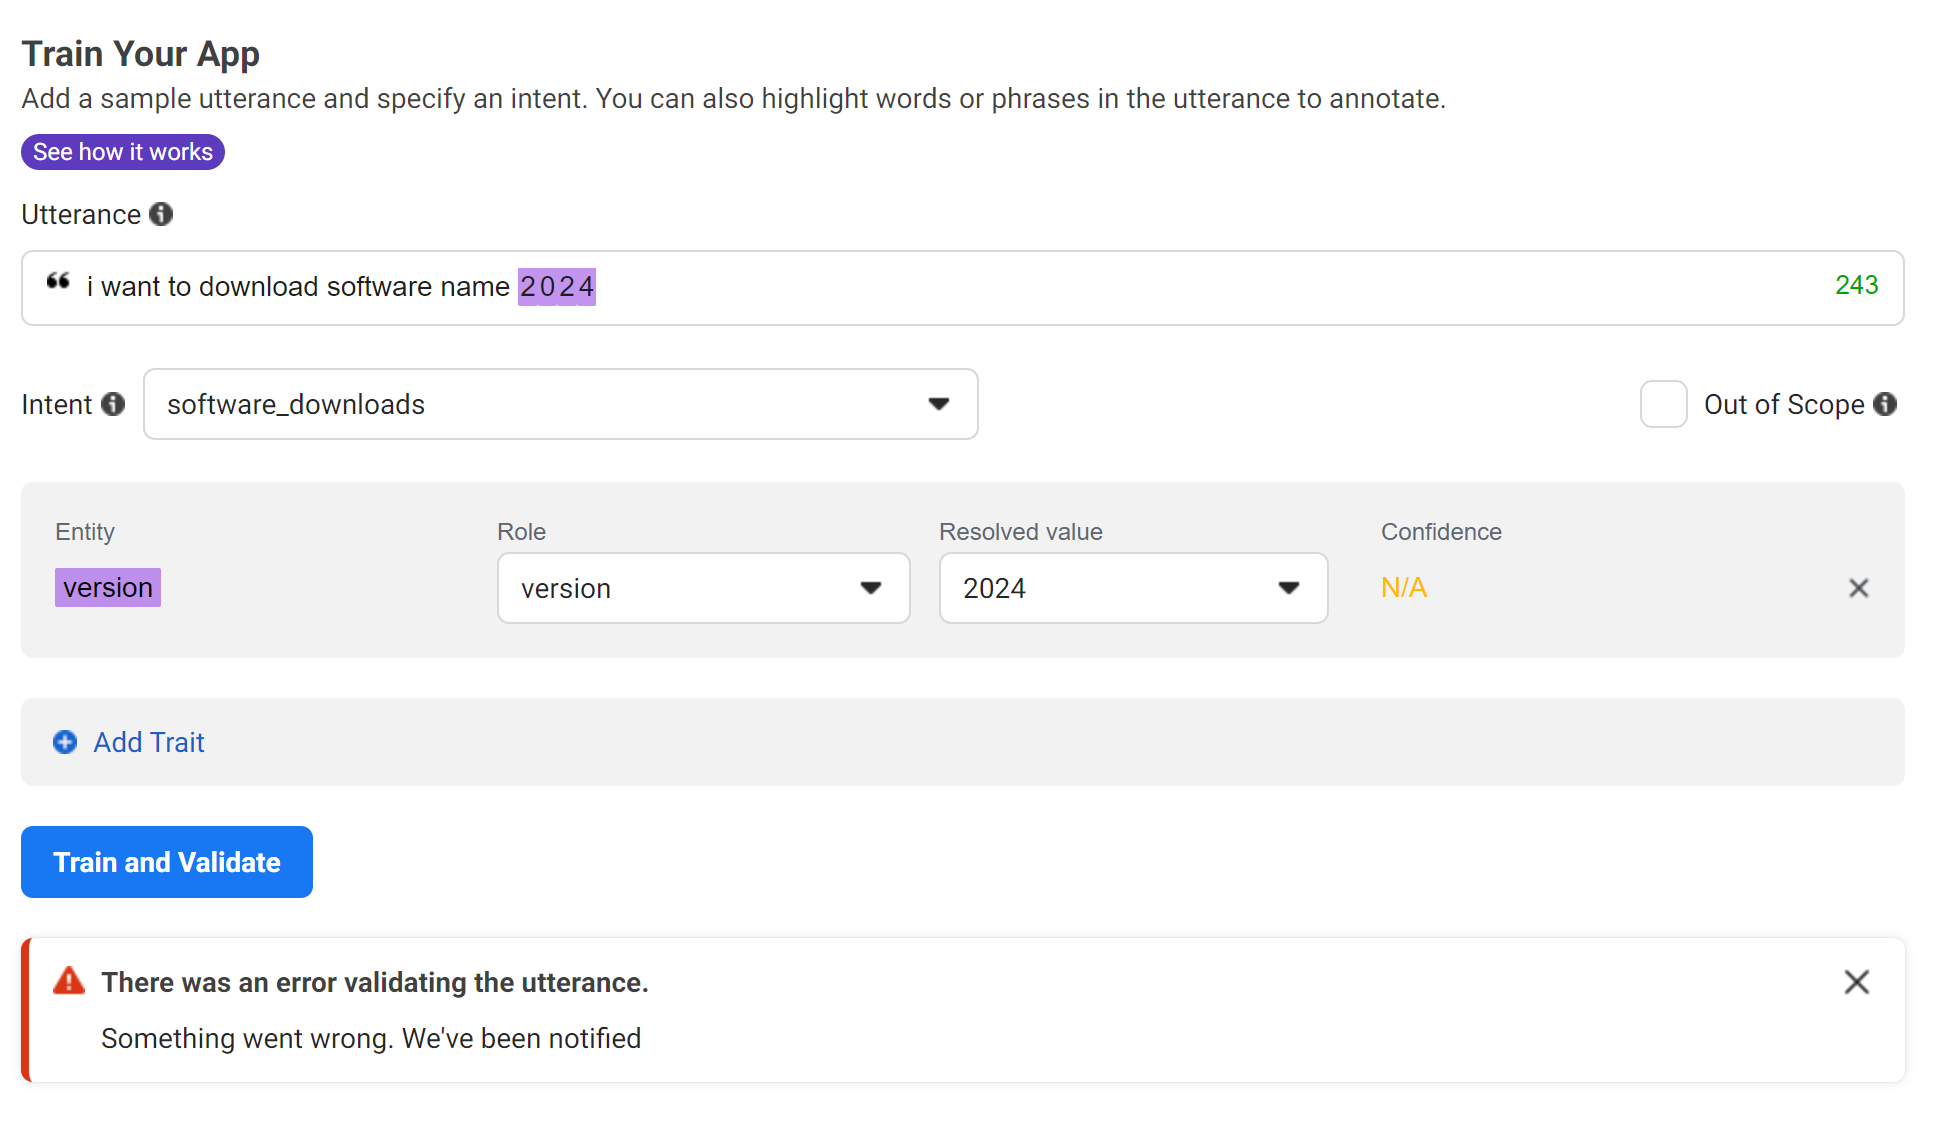Click the quote icon in the utterance box

(x=58, y=281)
